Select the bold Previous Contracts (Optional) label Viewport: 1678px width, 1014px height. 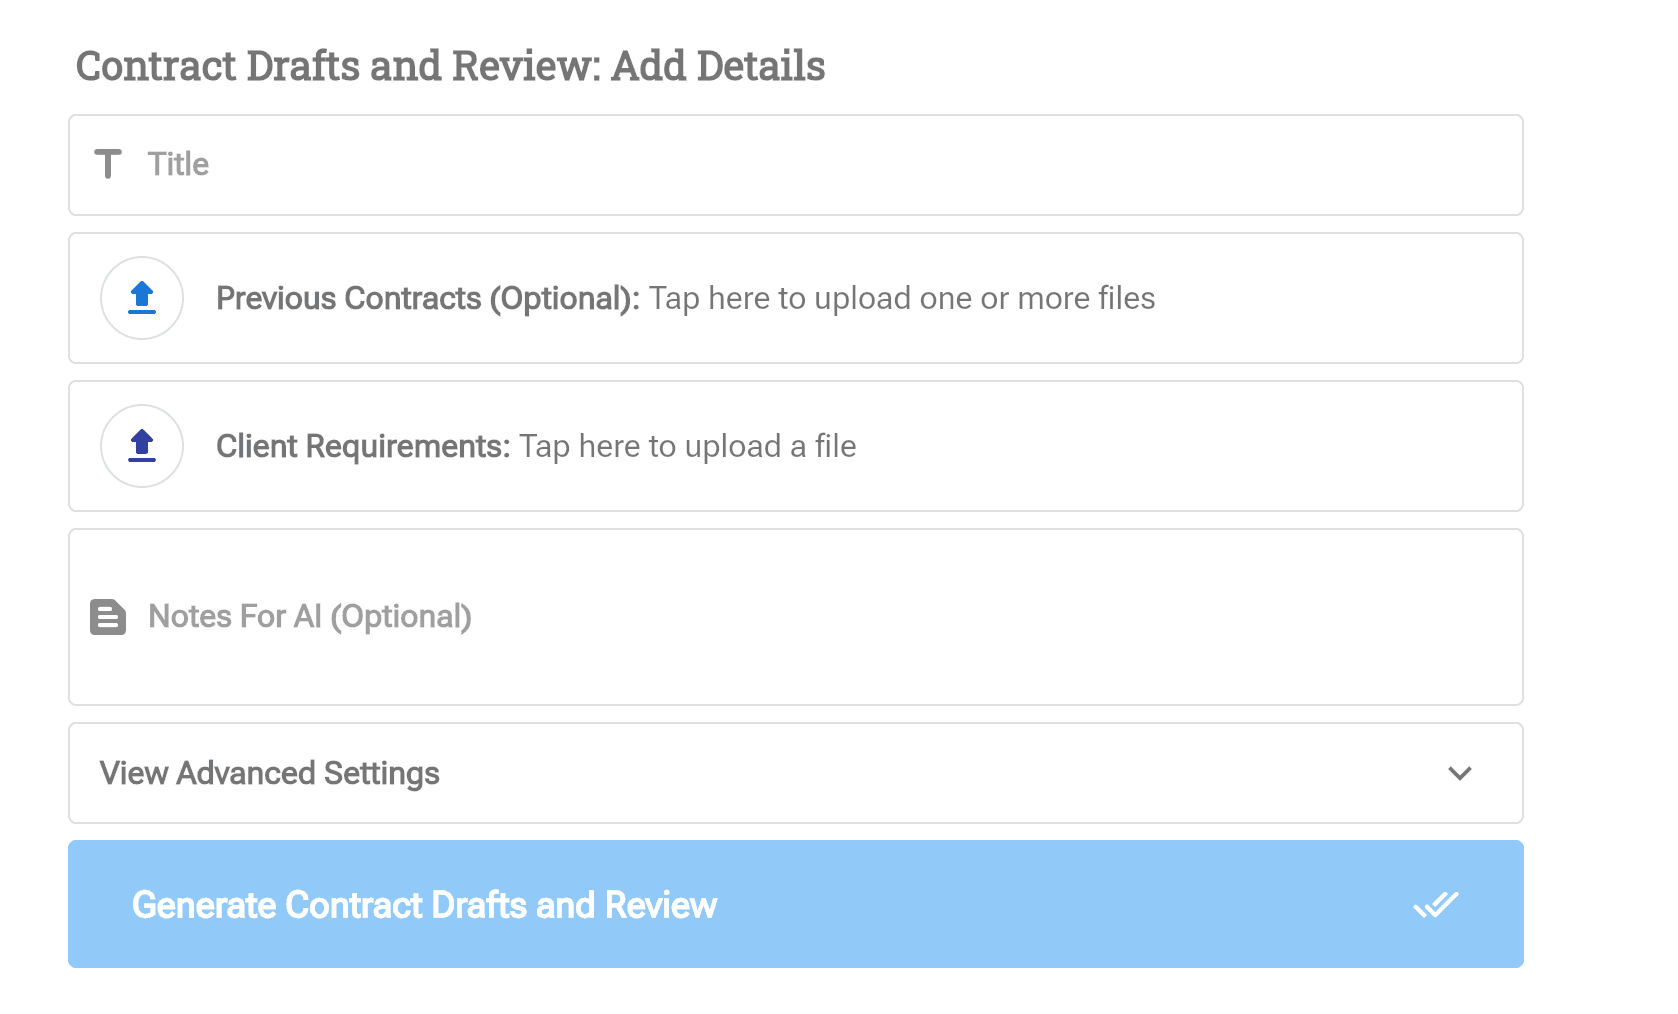[x=427, y=299]
